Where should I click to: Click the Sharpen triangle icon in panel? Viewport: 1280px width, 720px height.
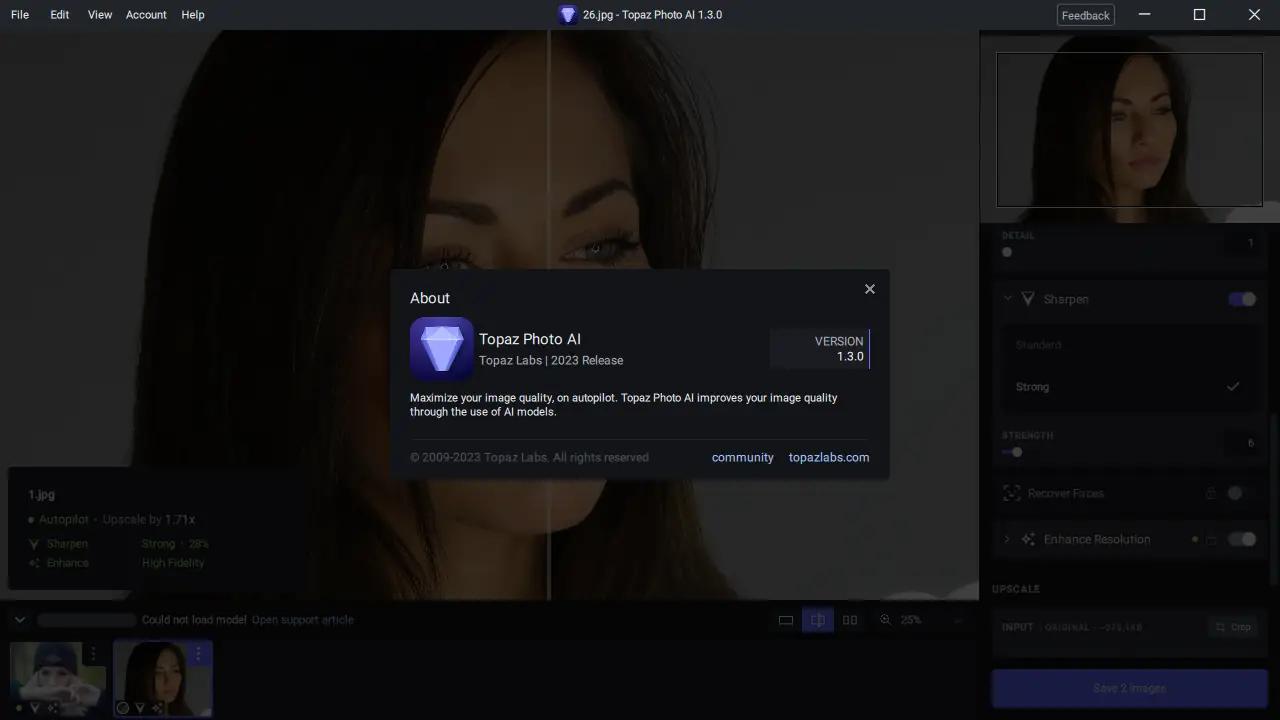click(x=1027, y=299)
